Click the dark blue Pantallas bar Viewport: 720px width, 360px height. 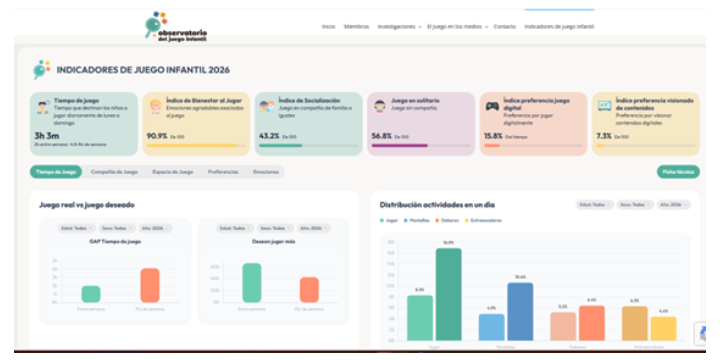520,311
